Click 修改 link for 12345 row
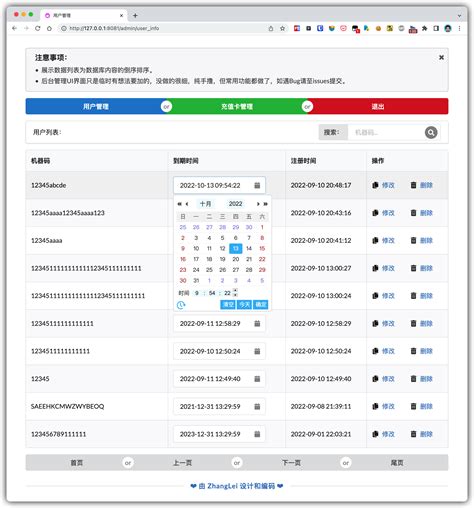Screen dimensions: 474x508 pos(388,379)
